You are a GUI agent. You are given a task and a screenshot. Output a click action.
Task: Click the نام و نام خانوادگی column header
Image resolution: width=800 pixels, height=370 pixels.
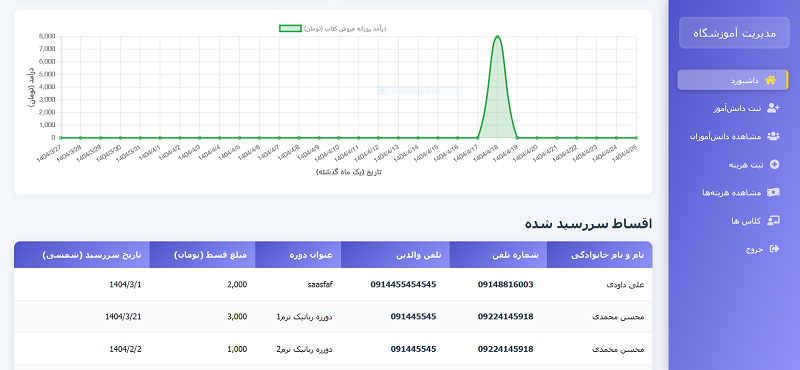(599, 255)
